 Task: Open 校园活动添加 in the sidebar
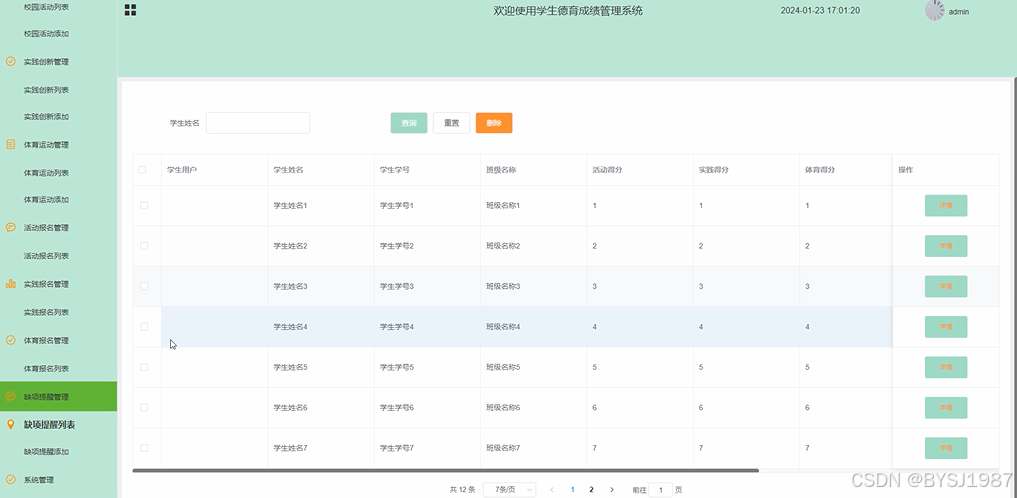tap(46, 34)
